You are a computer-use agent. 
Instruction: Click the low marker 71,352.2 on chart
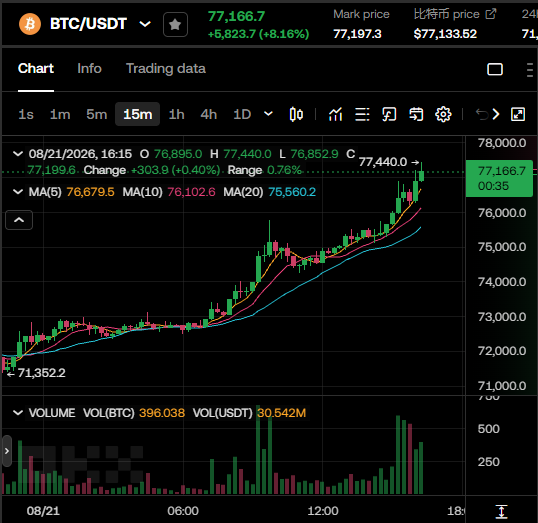41,373
